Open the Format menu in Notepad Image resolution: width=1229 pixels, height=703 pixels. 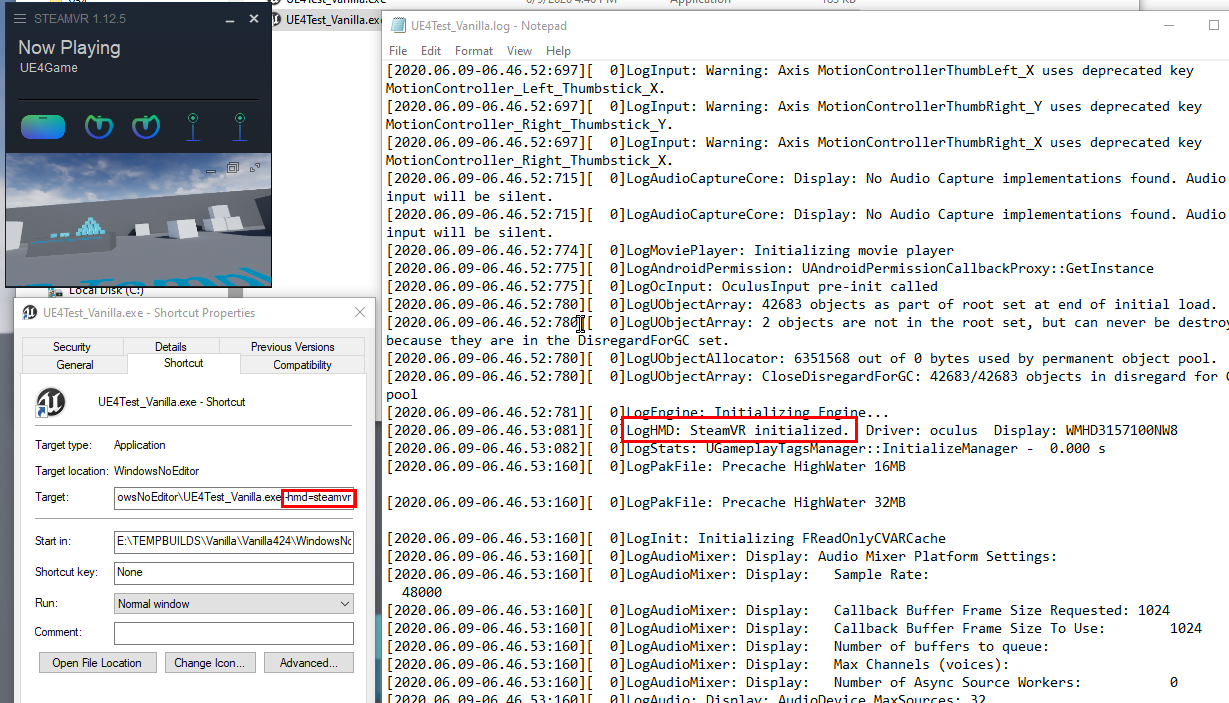pyautogui.click(x=473, y=50)
